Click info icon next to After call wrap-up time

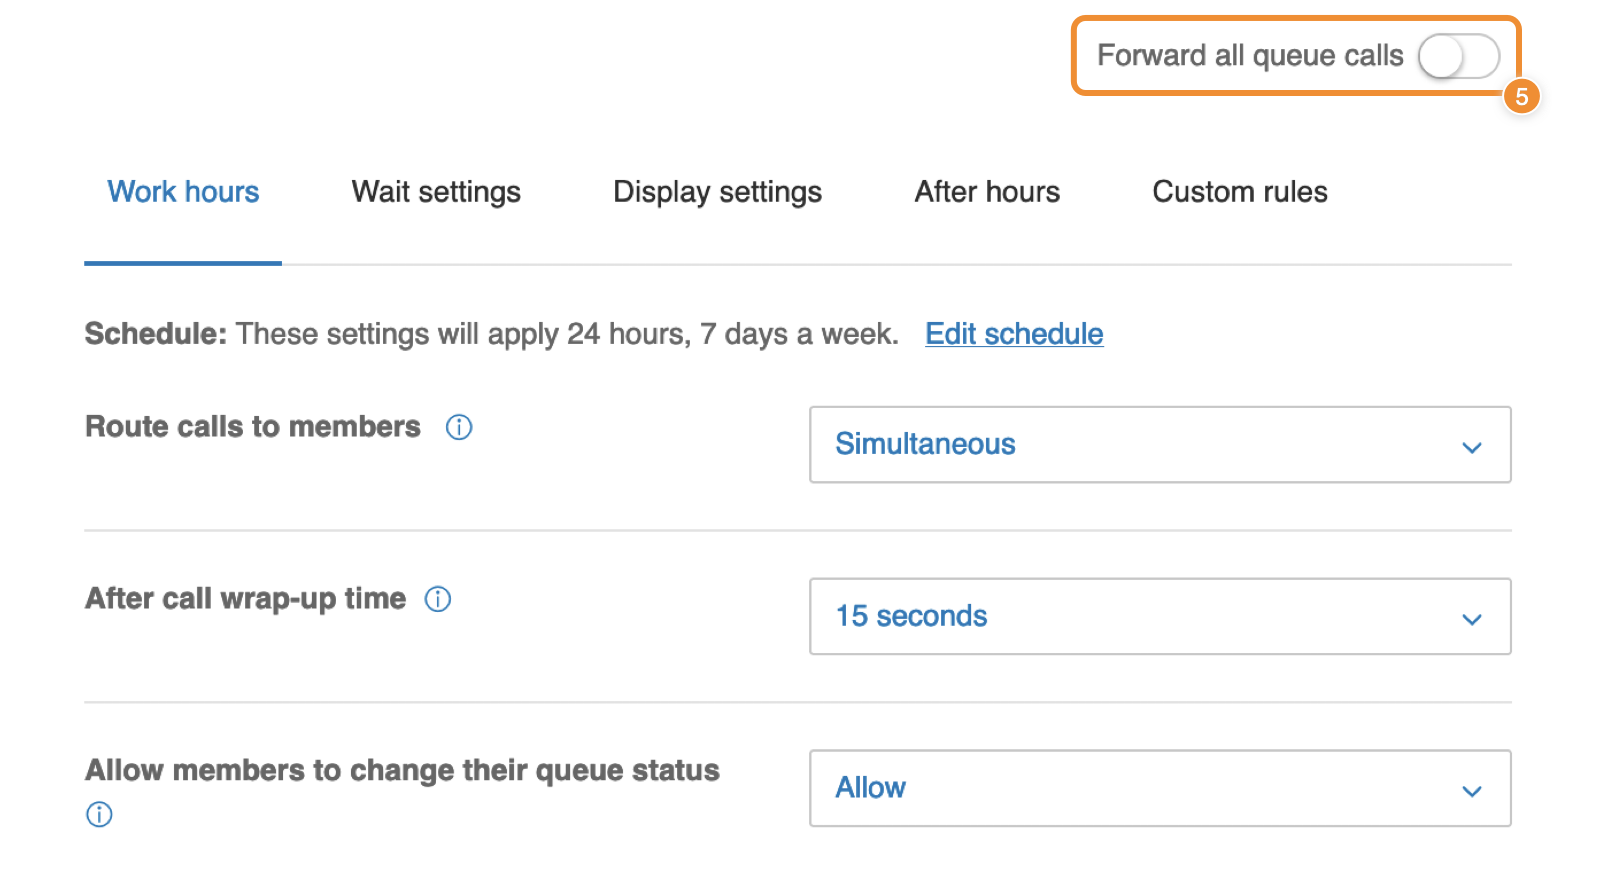(438, 599)
